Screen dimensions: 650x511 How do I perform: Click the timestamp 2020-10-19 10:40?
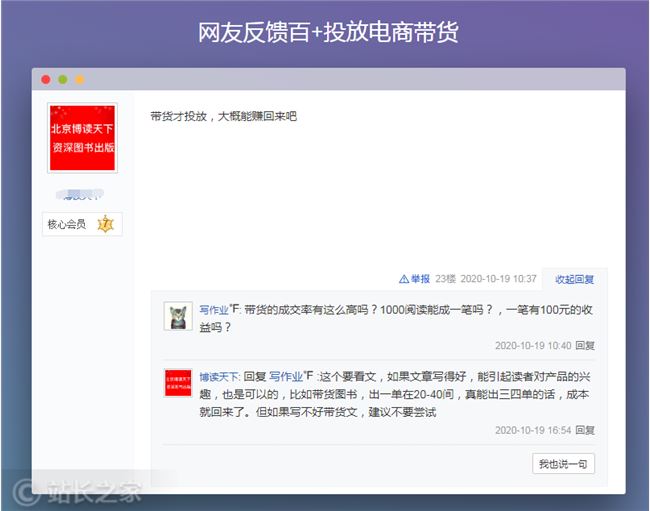click(533, 346)
